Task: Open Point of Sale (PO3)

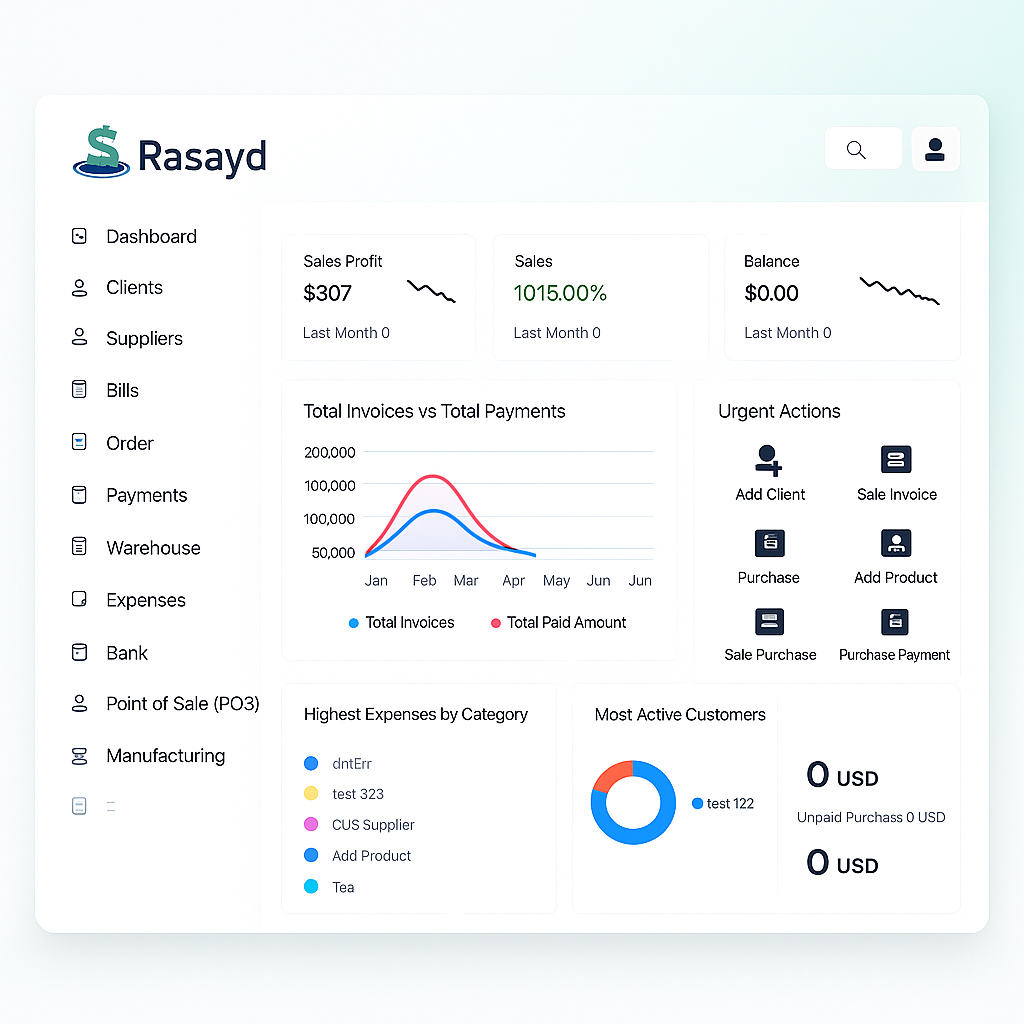Action: (183, 703)
